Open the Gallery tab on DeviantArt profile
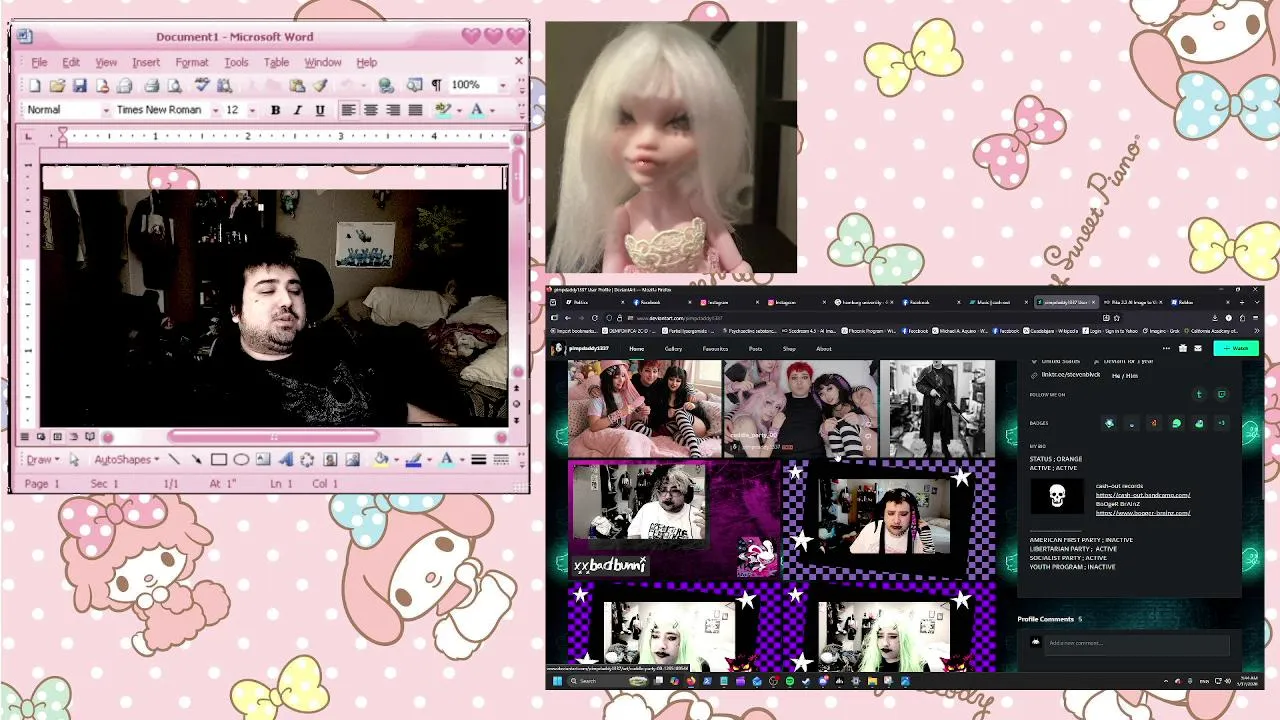Viewport: 1280px width, 720px height. coord(673,349)
